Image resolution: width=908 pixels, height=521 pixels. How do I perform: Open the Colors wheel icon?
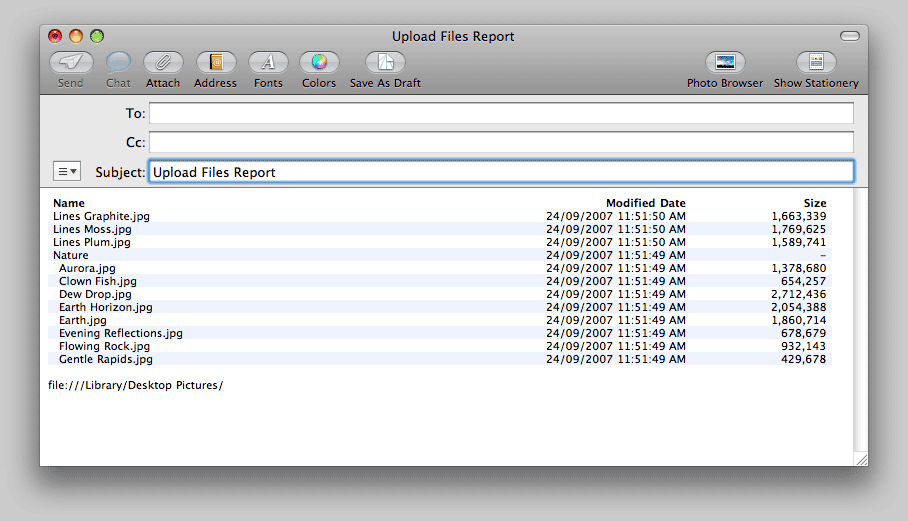tap(319, 62)
